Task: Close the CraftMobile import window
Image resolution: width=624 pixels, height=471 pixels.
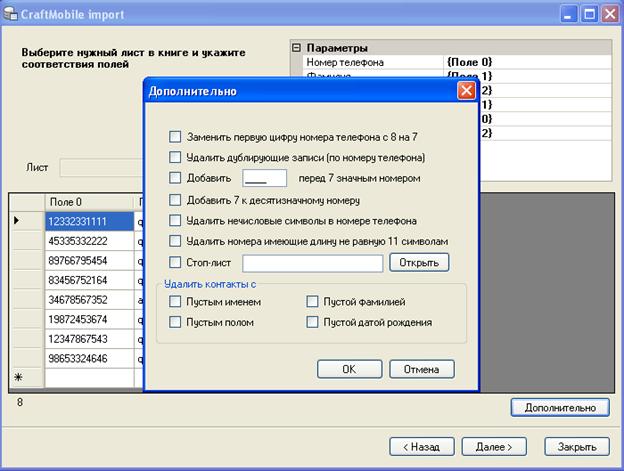Action: tap(610, 15)
